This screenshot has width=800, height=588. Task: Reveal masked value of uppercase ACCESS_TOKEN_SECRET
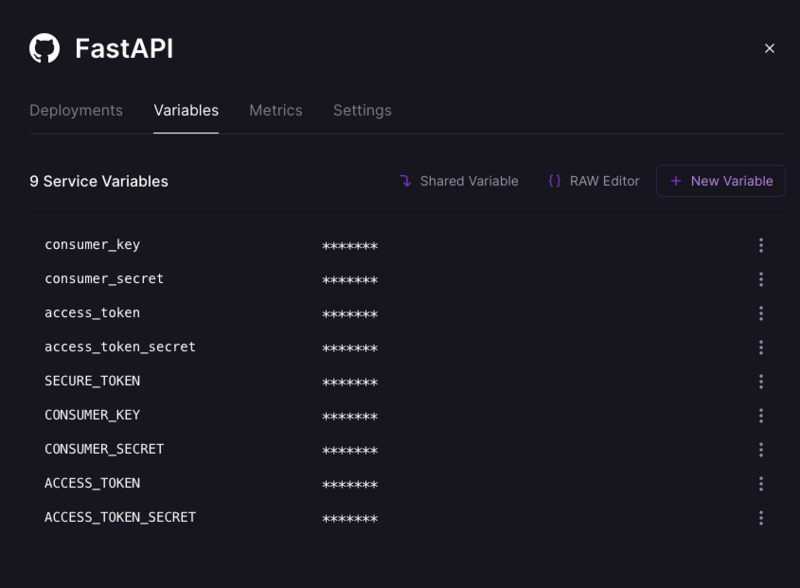click(x=350, y=519)
